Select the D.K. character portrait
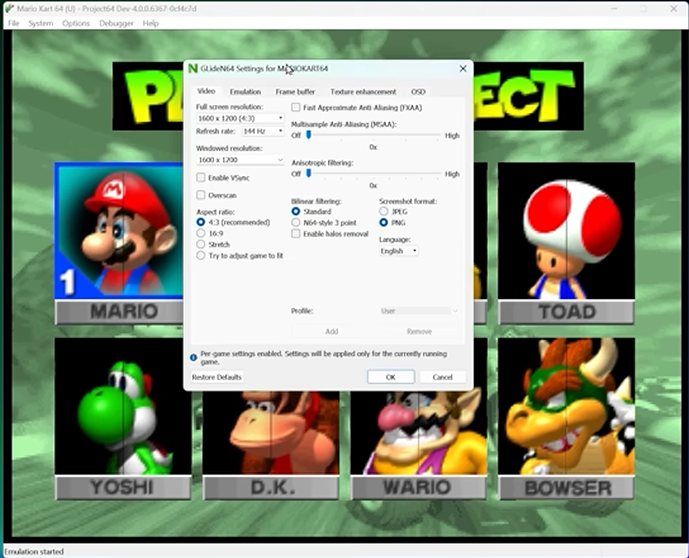This screenshot has height=558, width=689. click(x=271, y=433)
